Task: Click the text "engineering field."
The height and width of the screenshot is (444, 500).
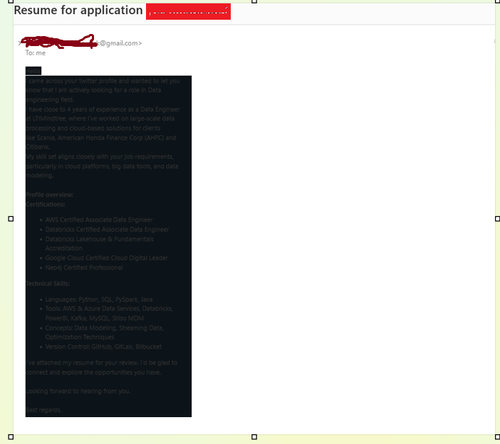Action: coord(50,100)
